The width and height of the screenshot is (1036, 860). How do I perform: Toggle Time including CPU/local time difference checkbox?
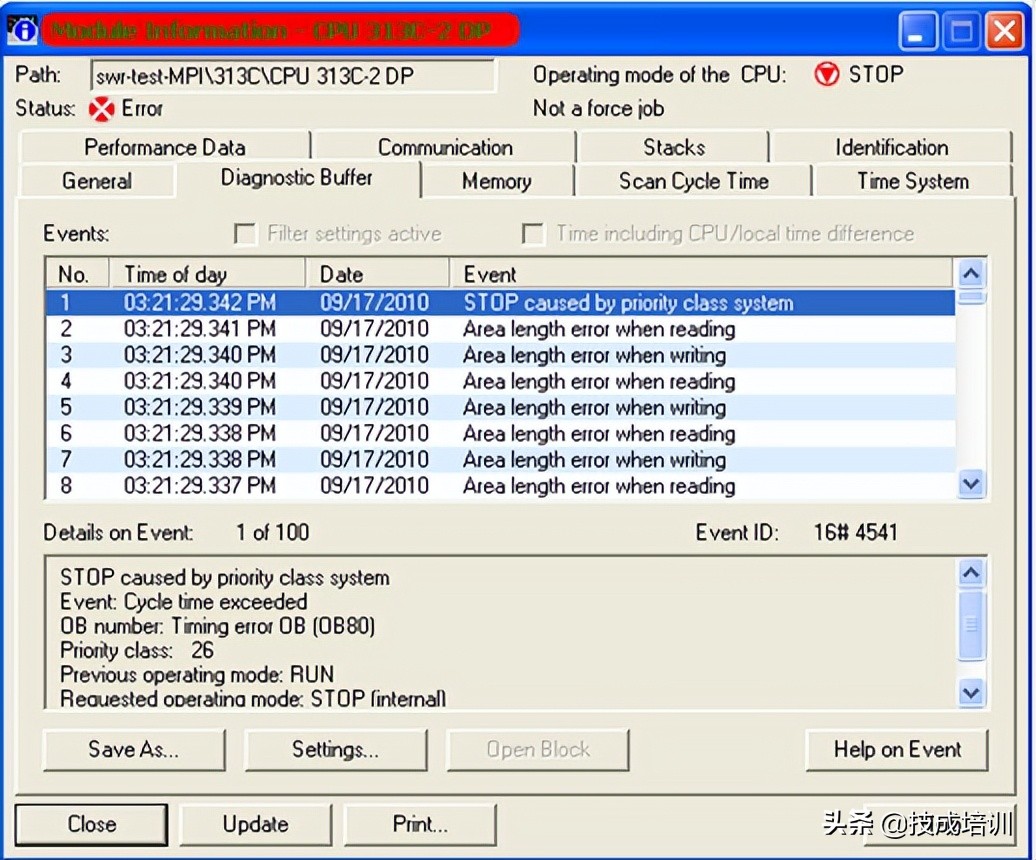coord(534,234)
